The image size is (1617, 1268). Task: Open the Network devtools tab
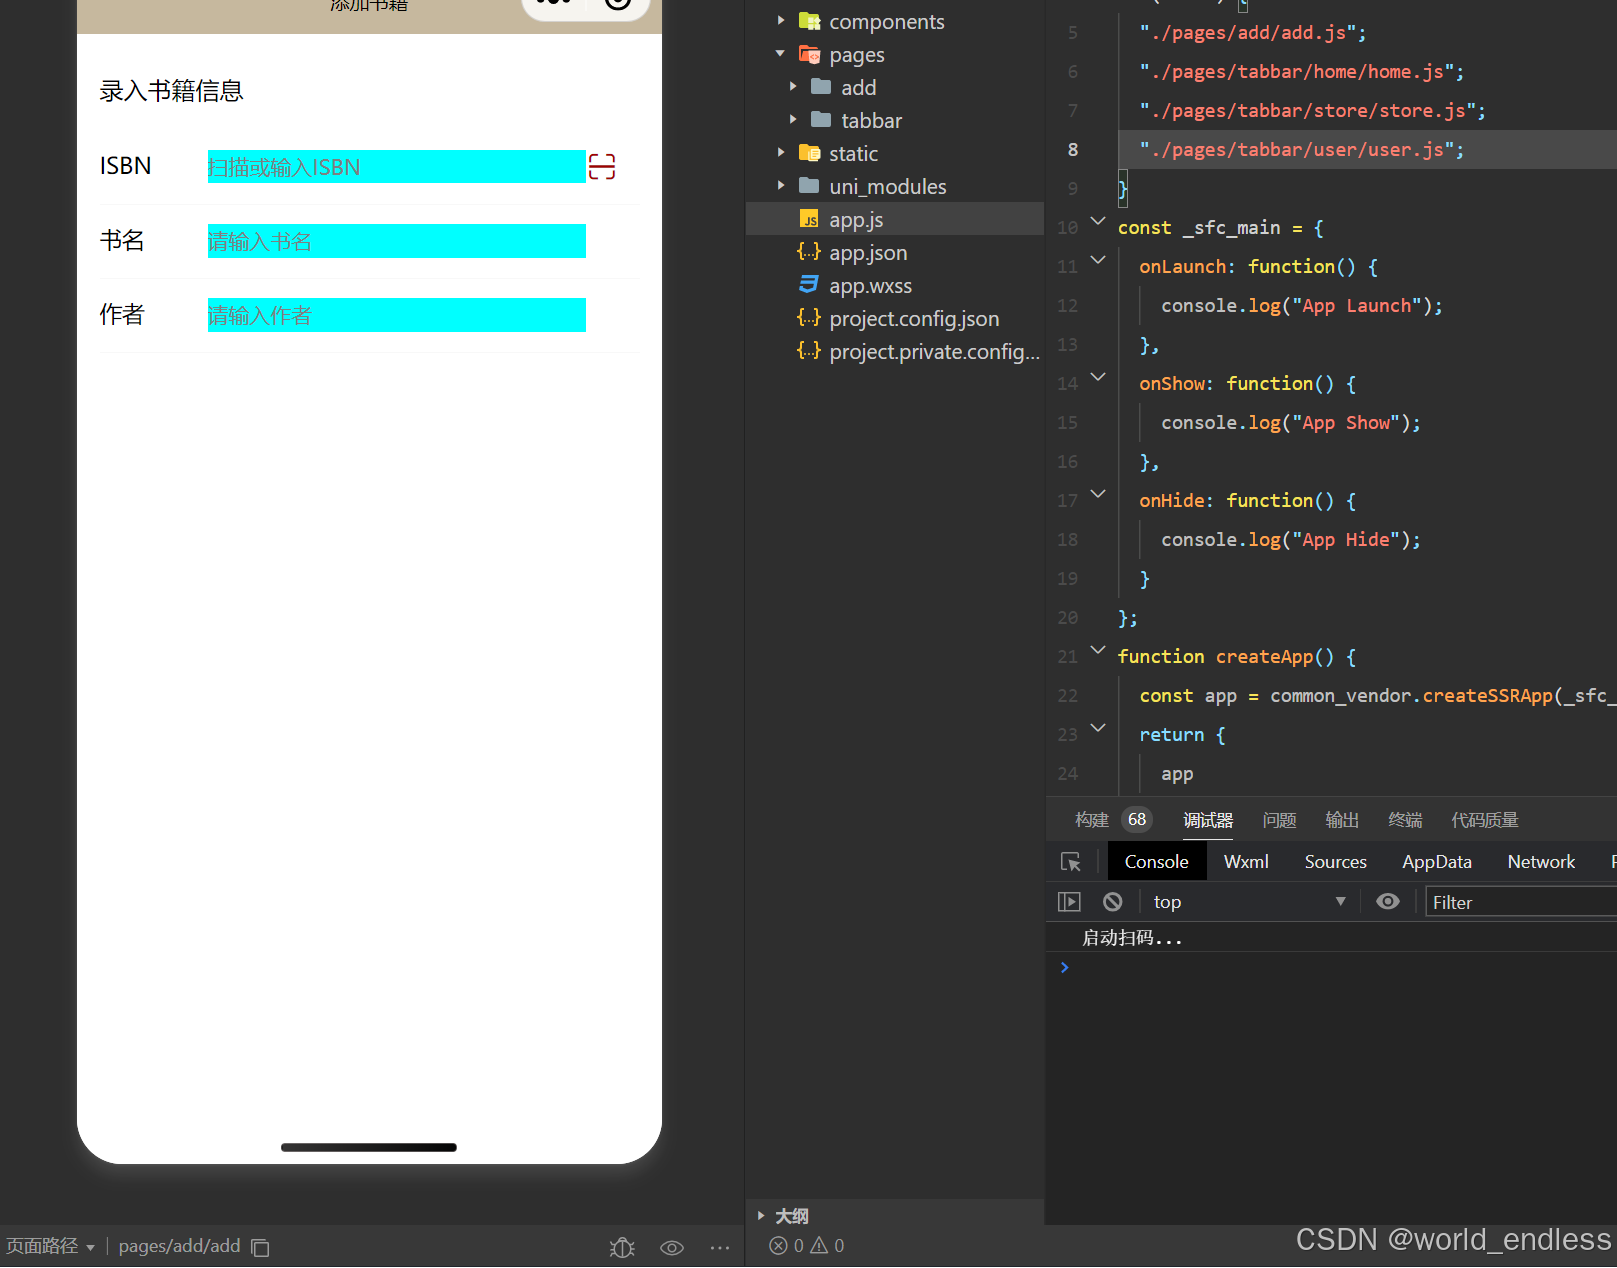pyautogui.click(x=1541, y=861)
